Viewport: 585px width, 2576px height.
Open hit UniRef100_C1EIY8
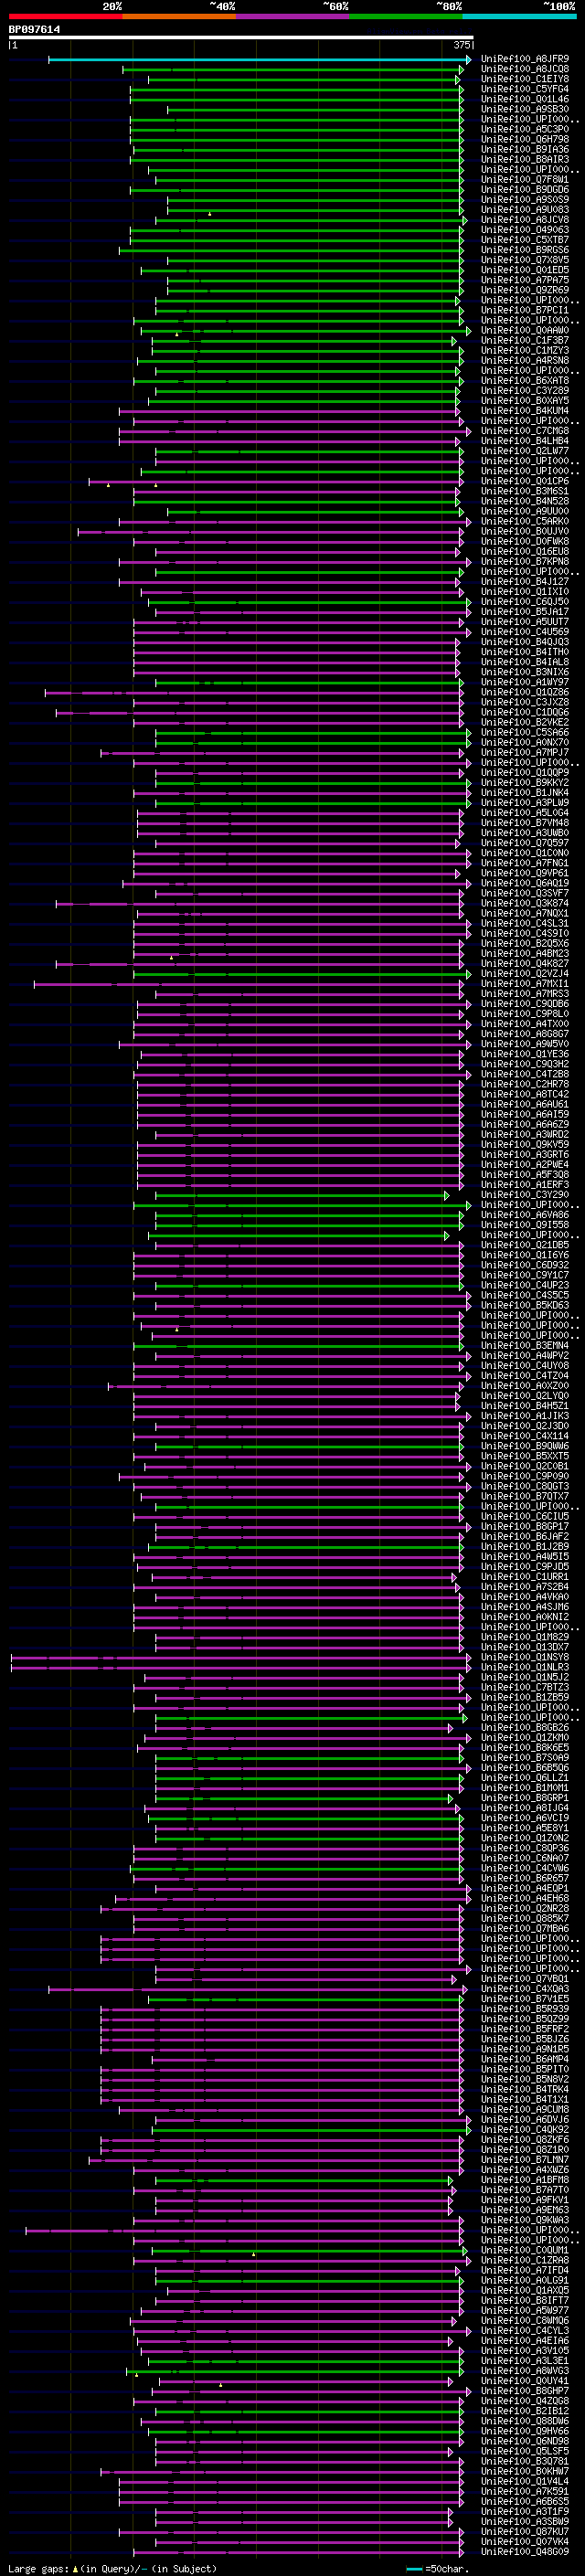[x=525, y=79]
